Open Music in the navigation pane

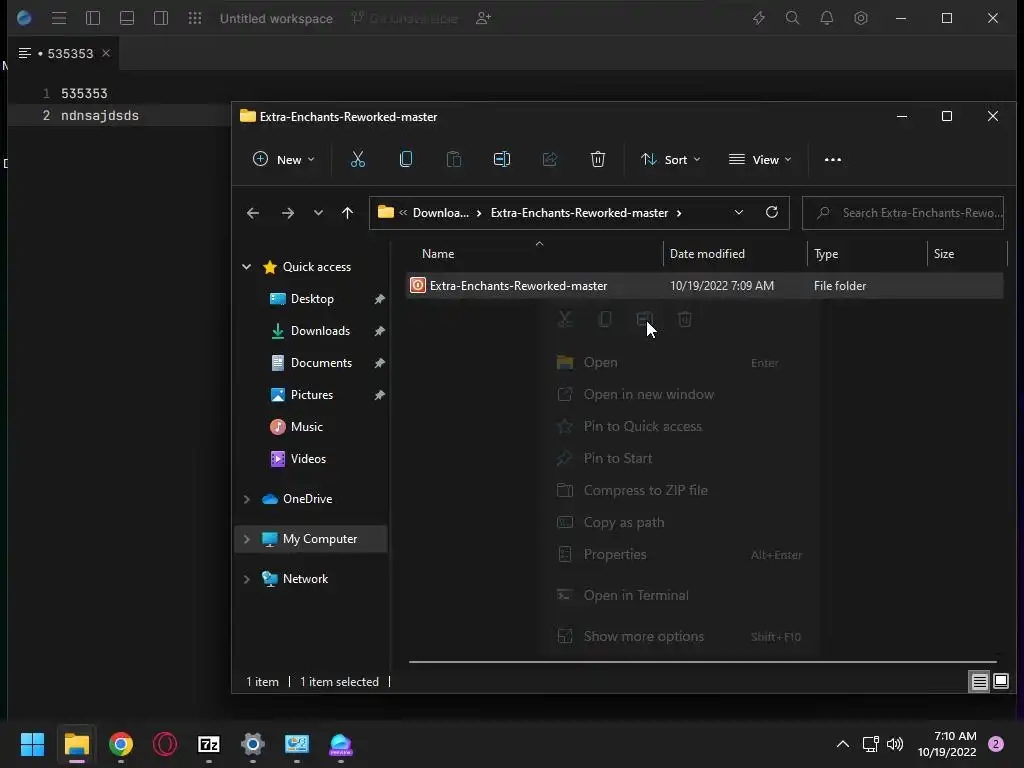pyautogui.click(x=306, y=426)
